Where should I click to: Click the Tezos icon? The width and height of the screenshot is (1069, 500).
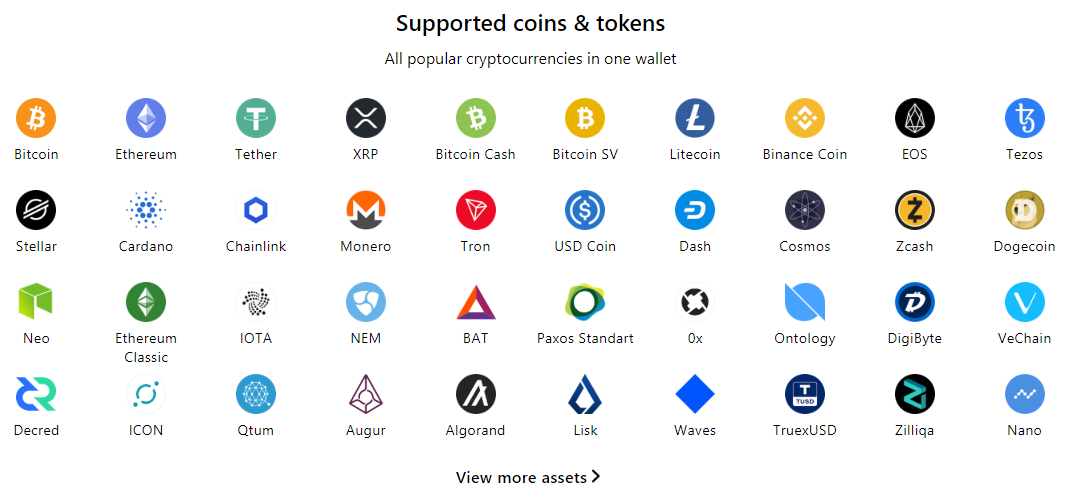[x=1025, y=118]
